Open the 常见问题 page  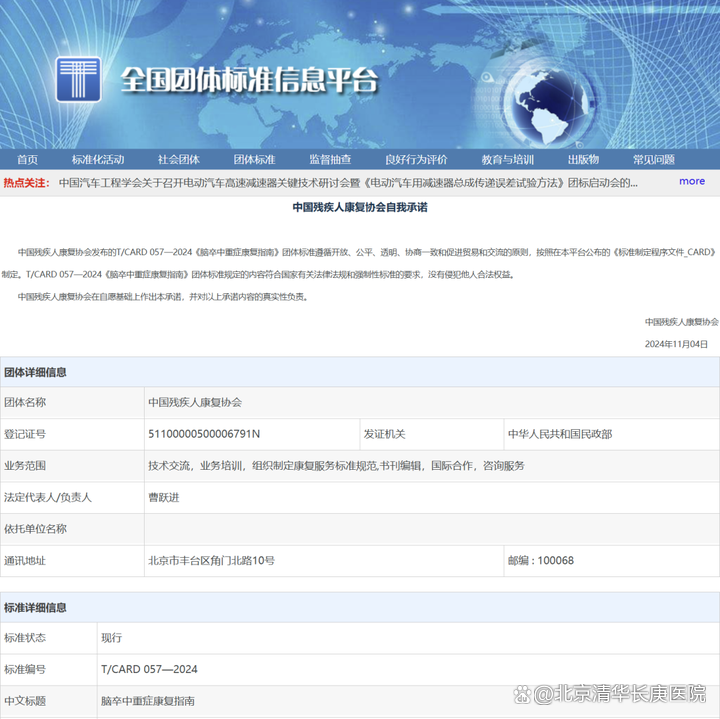[x=653, y=160]
